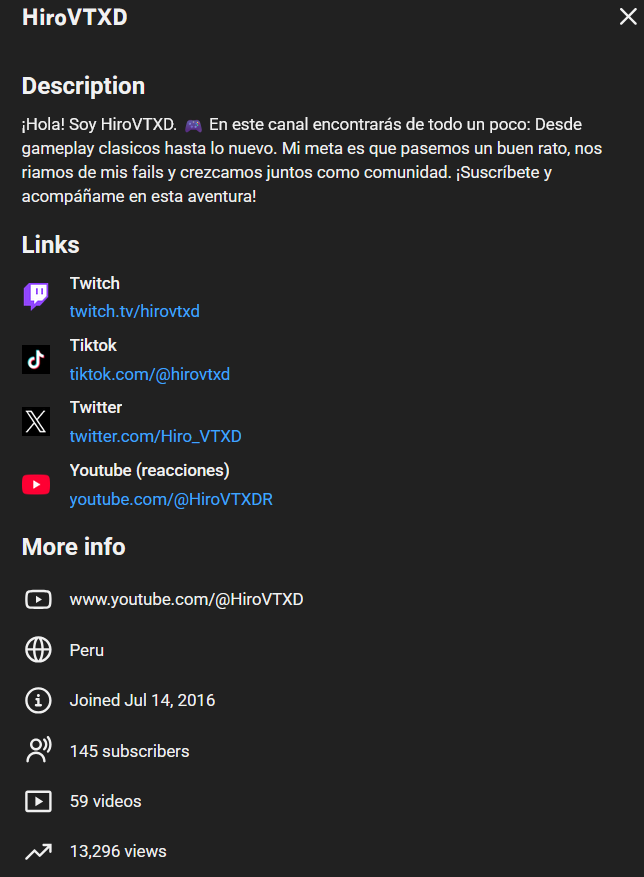Click the game controller emoji in description
The width and height of the screenshot is (644, 877).
point(193,125)
